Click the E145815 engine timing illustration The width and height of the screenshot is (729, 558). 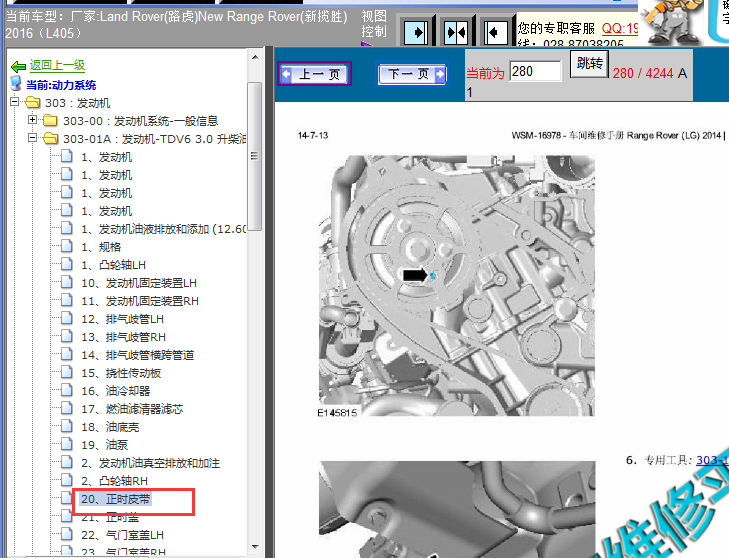(457, 286)
